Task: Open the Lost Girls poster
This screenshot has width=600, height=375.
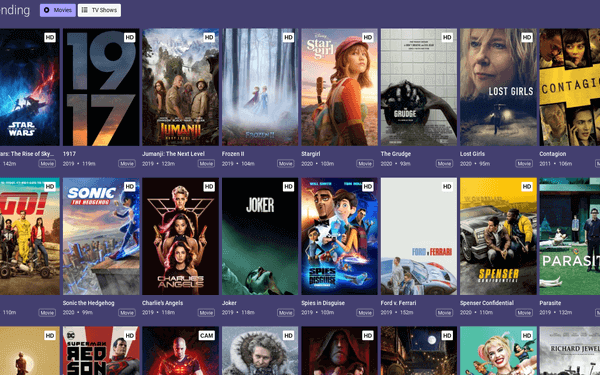Action: (x=499, y=87)
